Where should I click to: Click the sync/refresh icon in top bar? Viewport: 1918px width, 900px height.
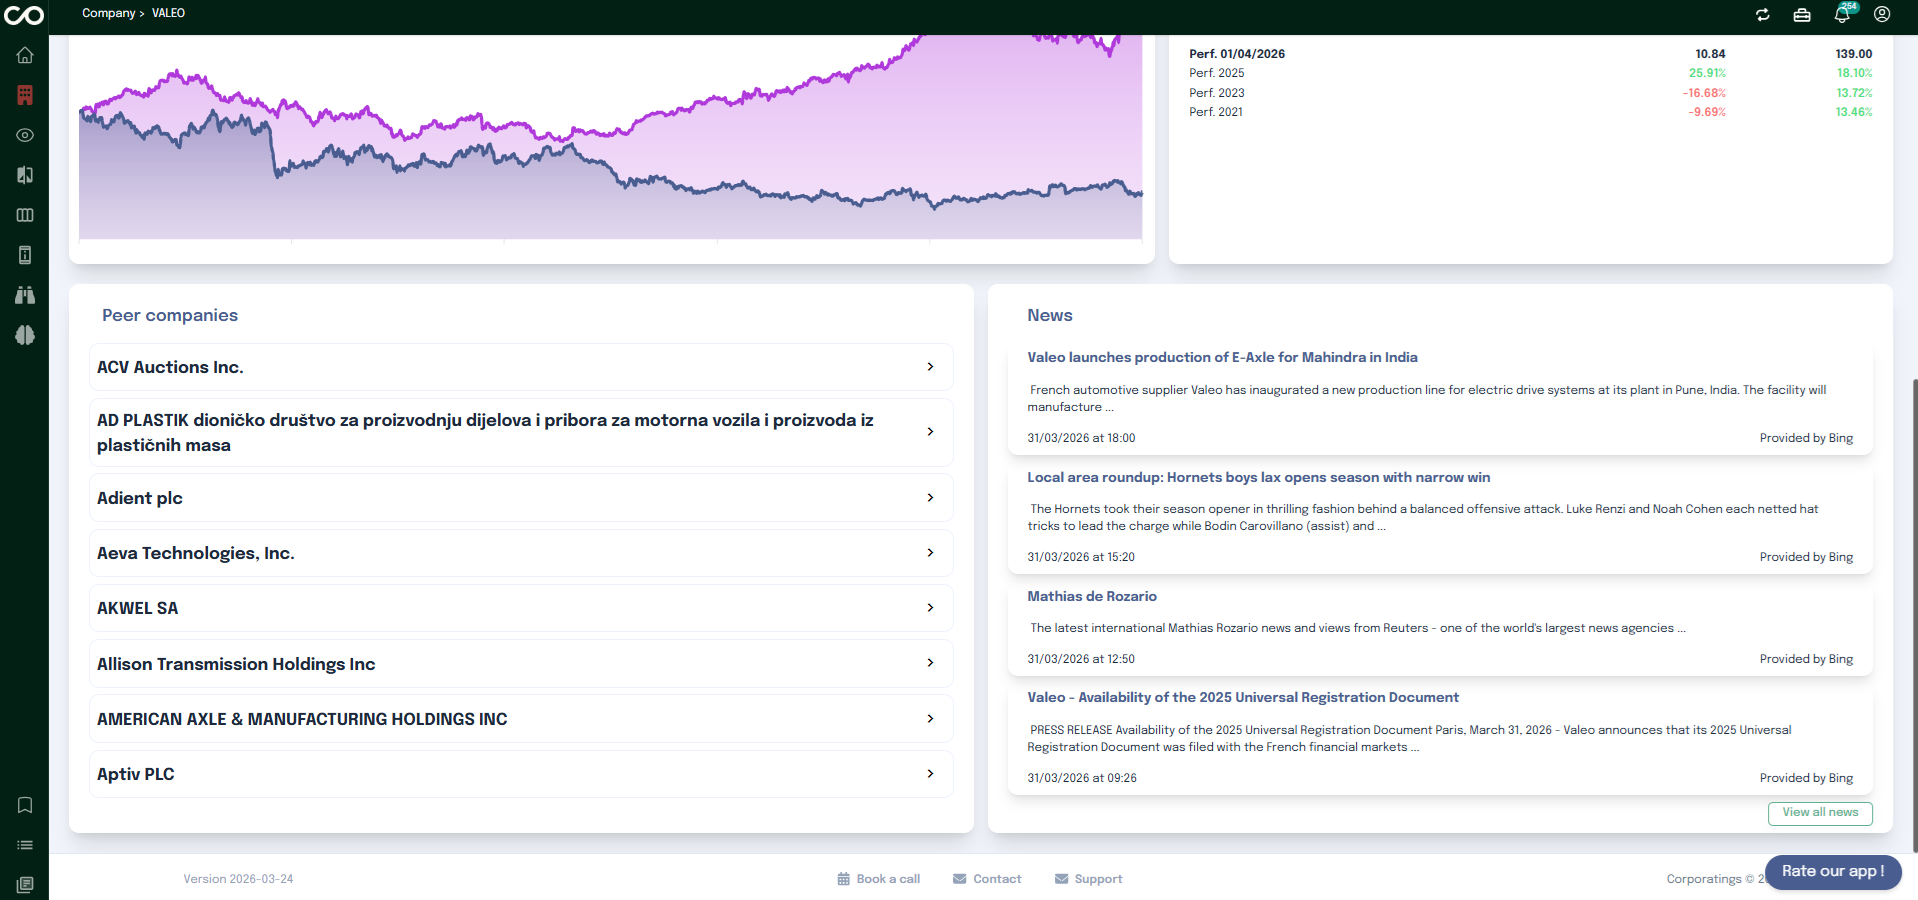pyautogui.click(x=1762, y=15)
